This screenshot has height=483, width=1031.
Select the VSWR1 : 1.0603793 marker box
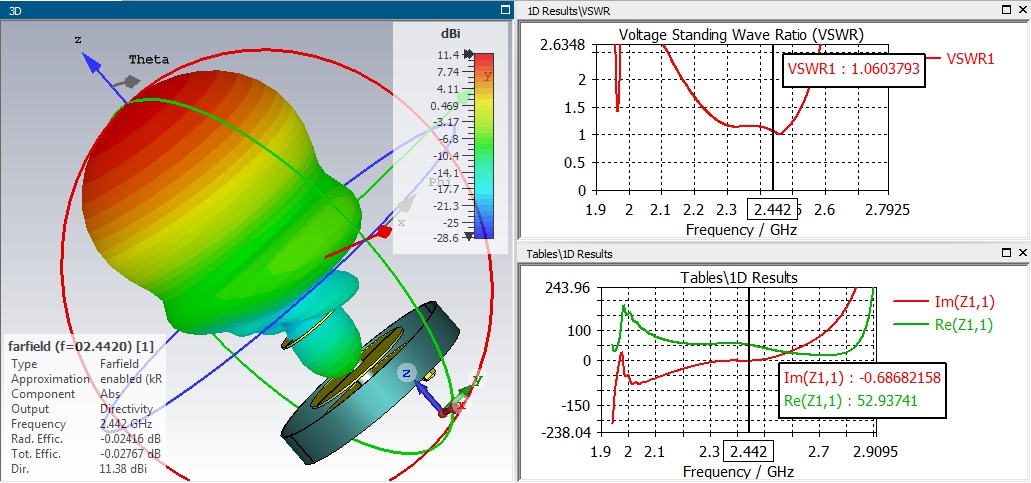coord(853,68)
